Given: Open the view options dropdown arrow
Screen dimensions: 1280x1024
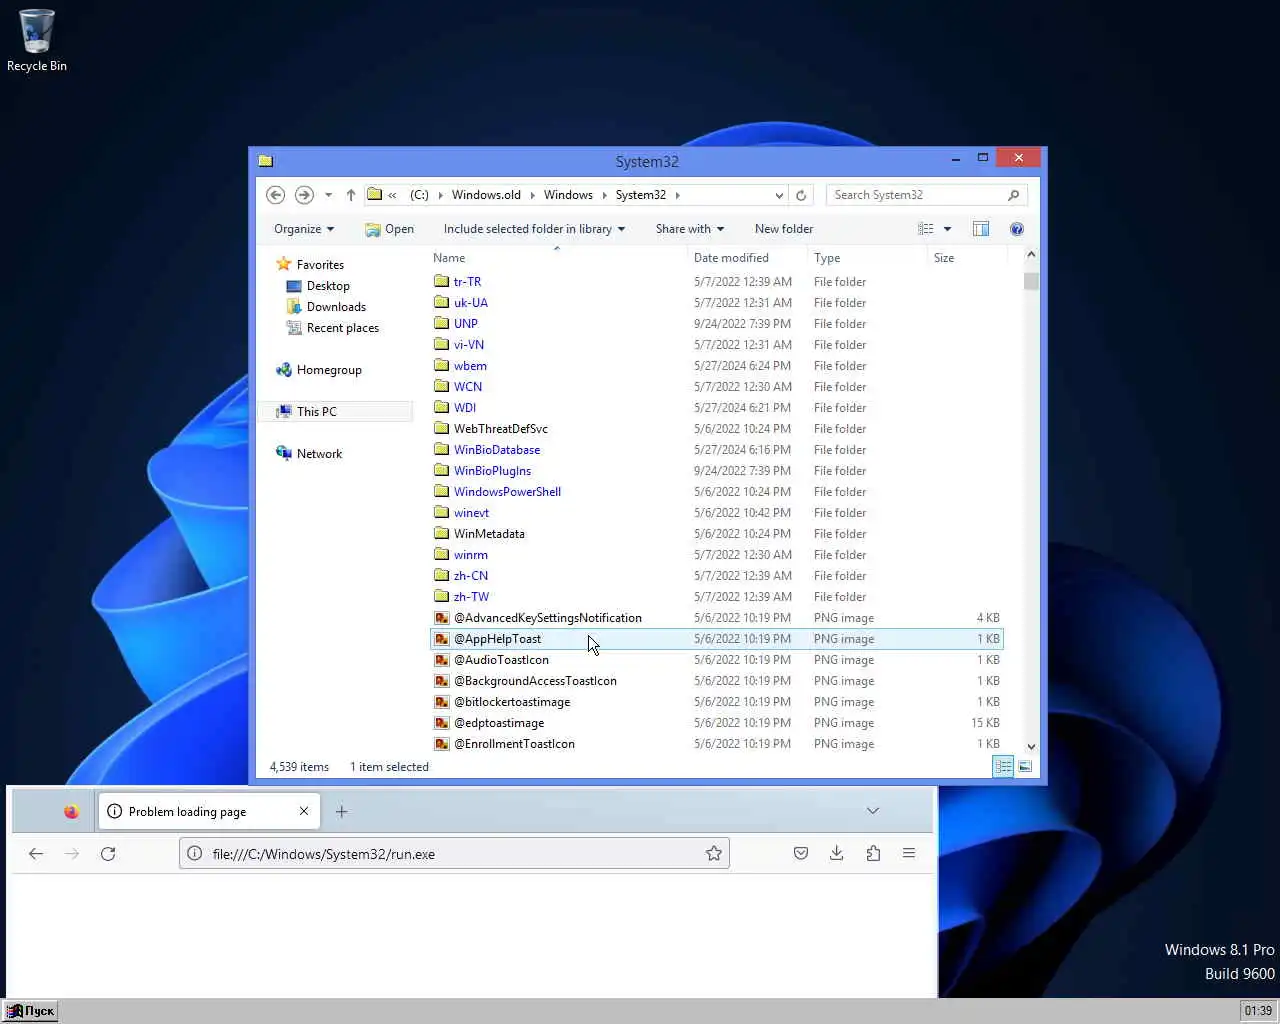Looking at the screenshot, I should [x=947, y=229].
